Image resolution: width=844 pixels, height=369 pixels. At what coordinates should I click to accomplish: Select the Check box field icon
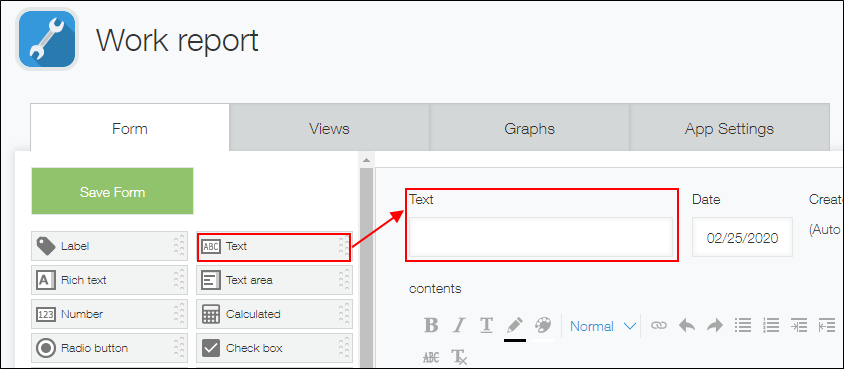210,348
